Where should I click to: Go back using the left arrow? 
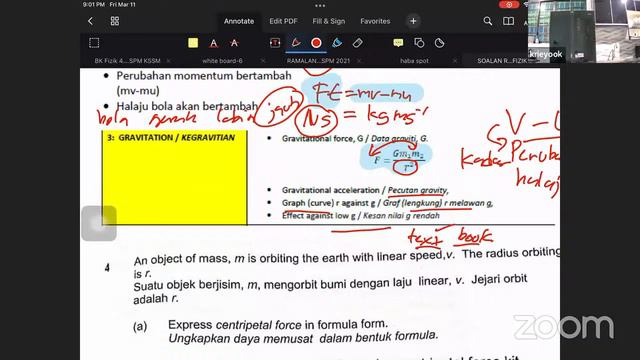coord(91,21)
